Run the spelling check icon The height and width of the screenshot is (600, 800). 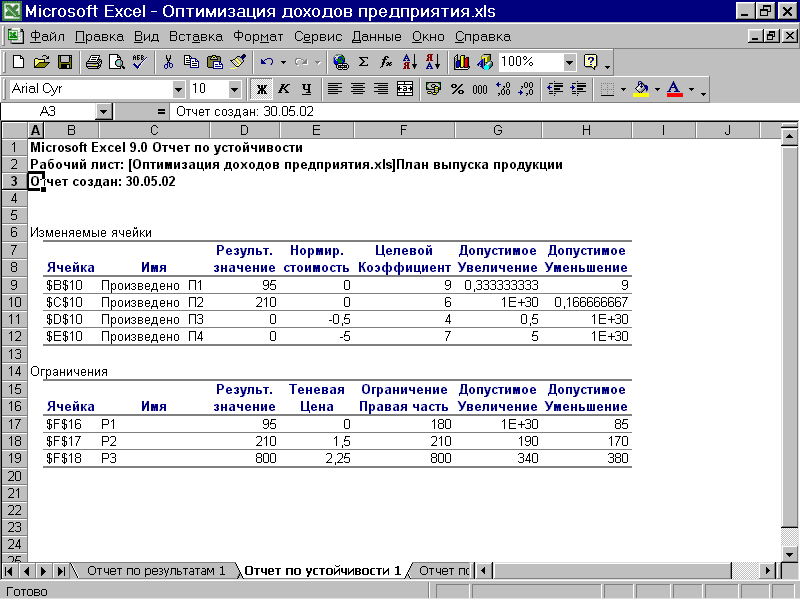[x=139, y=62]
